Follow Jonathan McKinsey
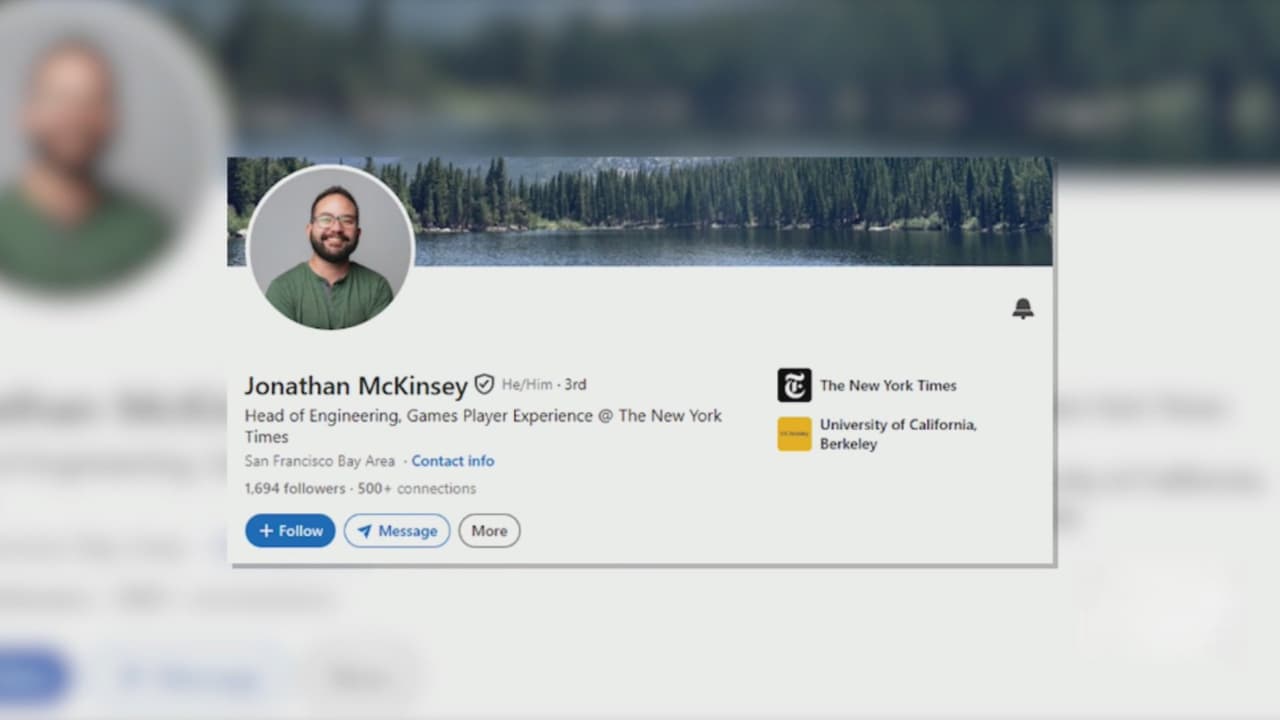 click(290, 531)
